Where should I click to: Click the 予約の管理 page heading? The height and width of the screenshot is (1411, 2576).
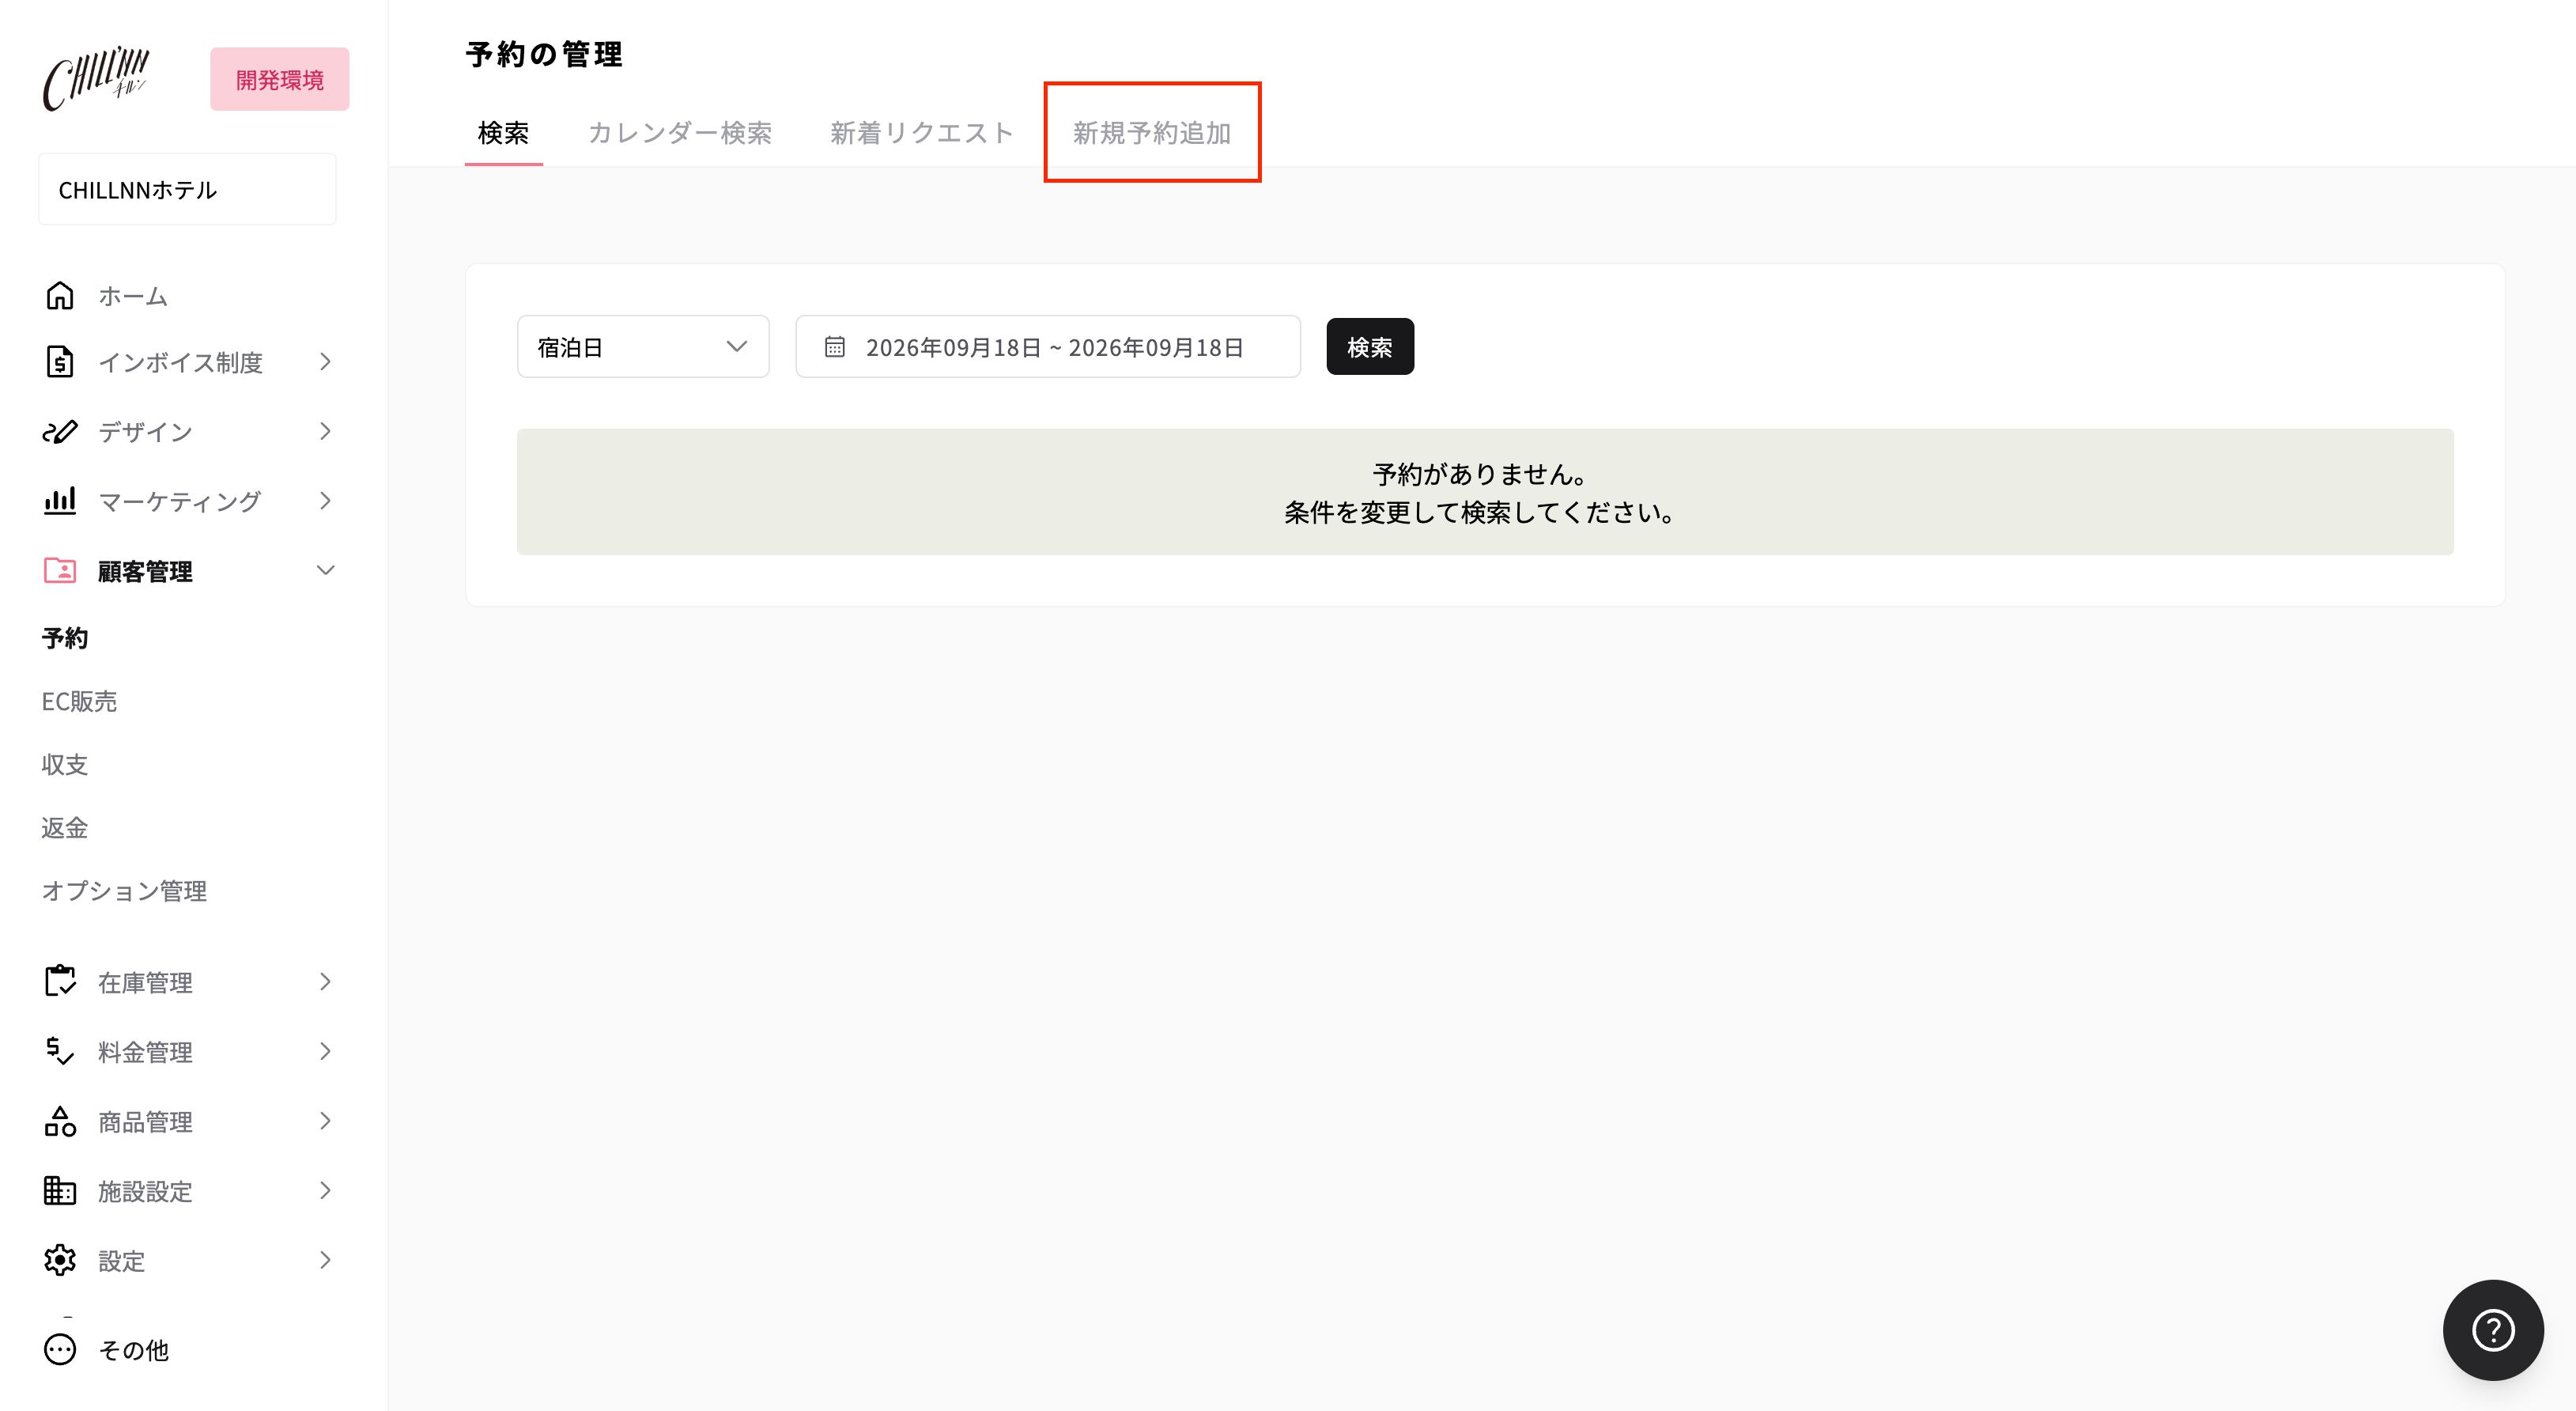click(545, 54)
